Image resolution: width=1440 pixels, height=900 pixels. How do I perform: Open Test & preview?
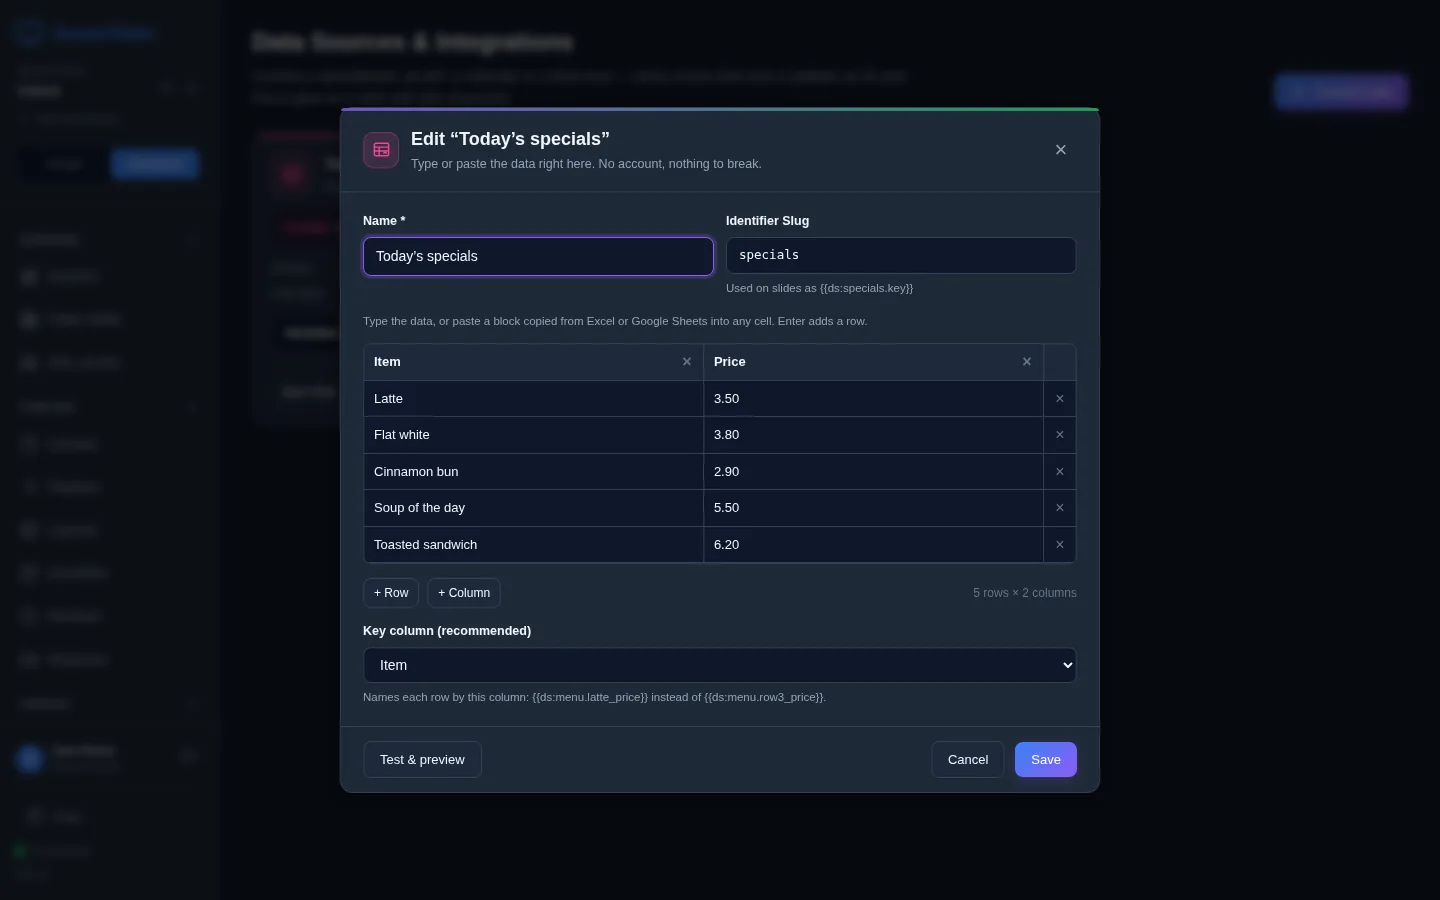coord(422,760)
